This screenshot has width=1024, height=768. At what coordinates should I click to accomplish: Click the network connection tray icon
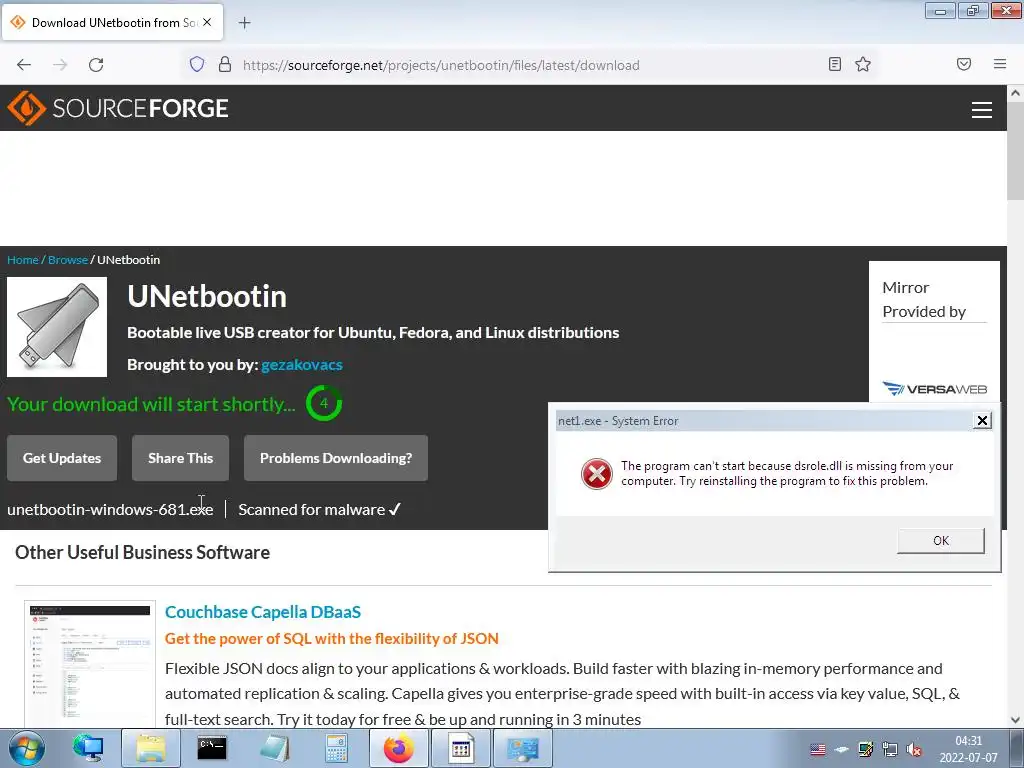coord(889,750)
